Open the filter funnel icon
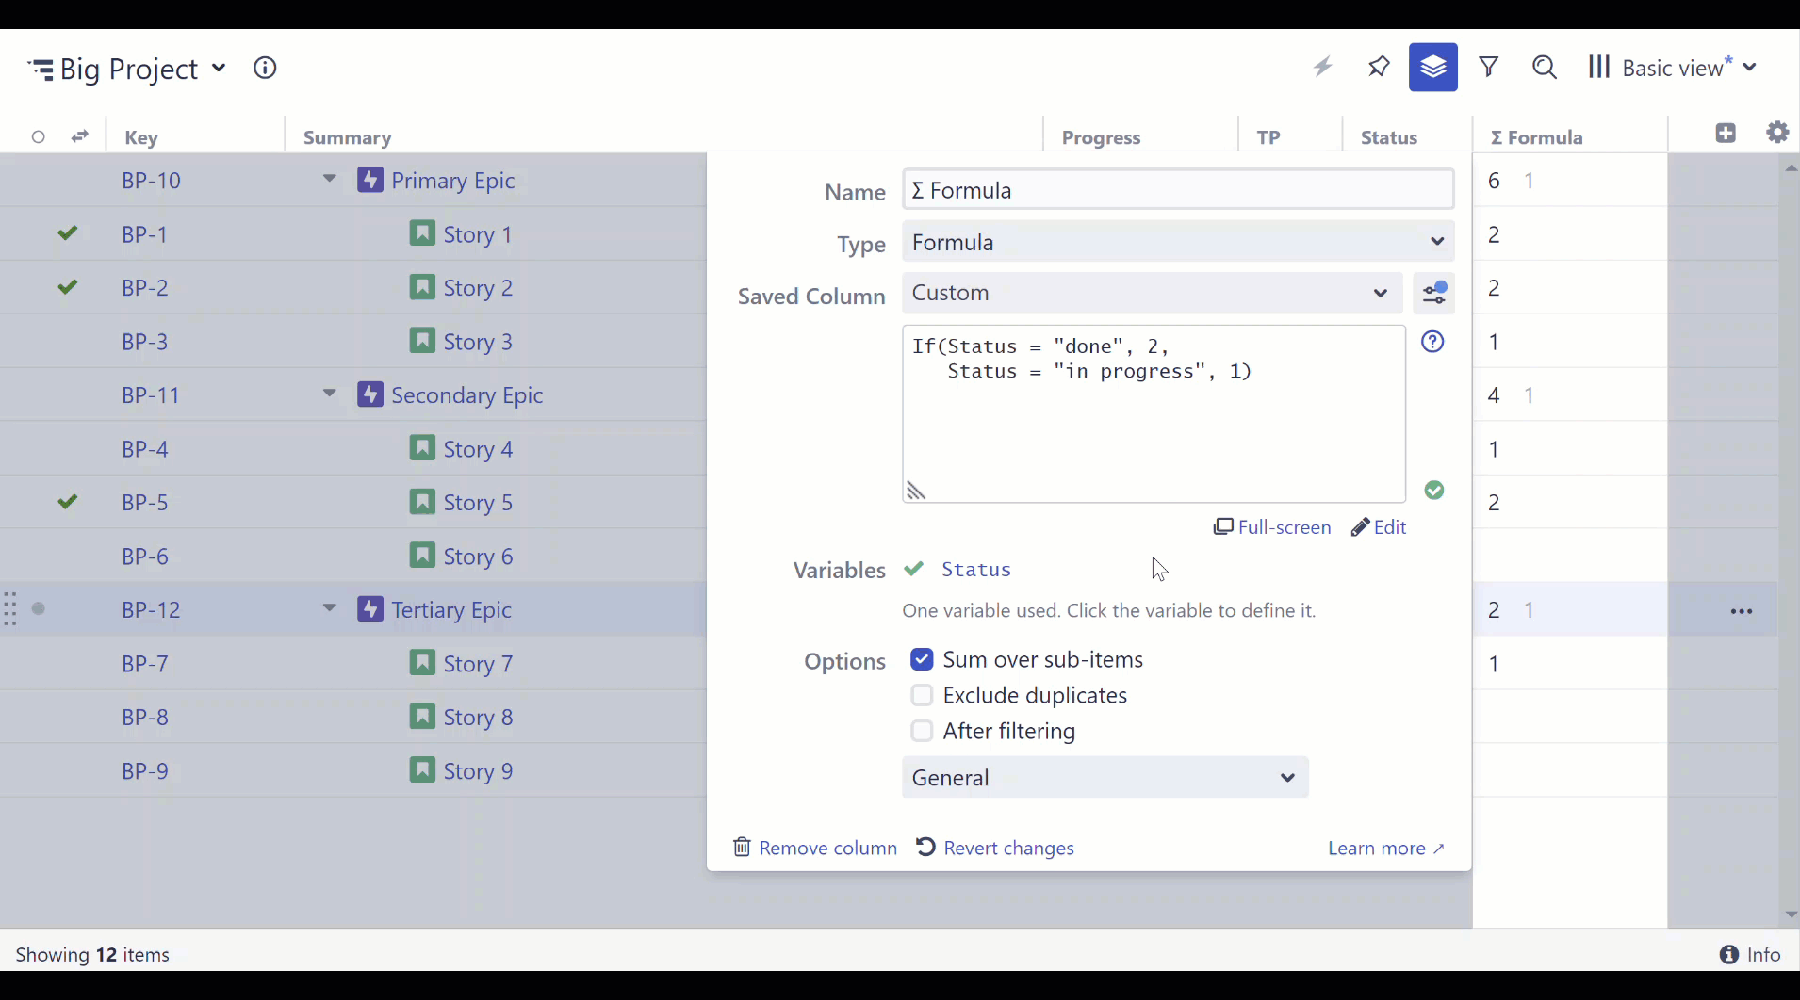The height and width of the screenshot is (1000, 1800). [1489, 67]
